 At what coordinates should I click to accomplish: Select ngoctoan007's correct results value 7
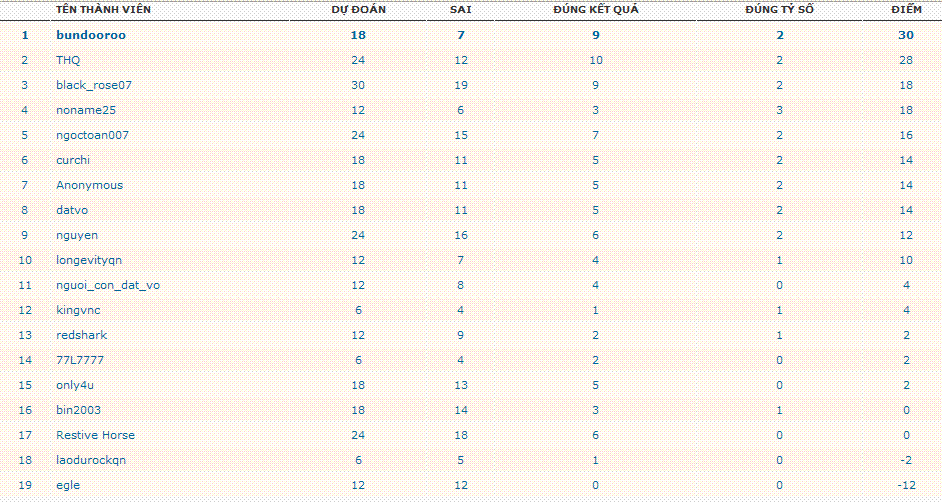[x=596, y=135]
